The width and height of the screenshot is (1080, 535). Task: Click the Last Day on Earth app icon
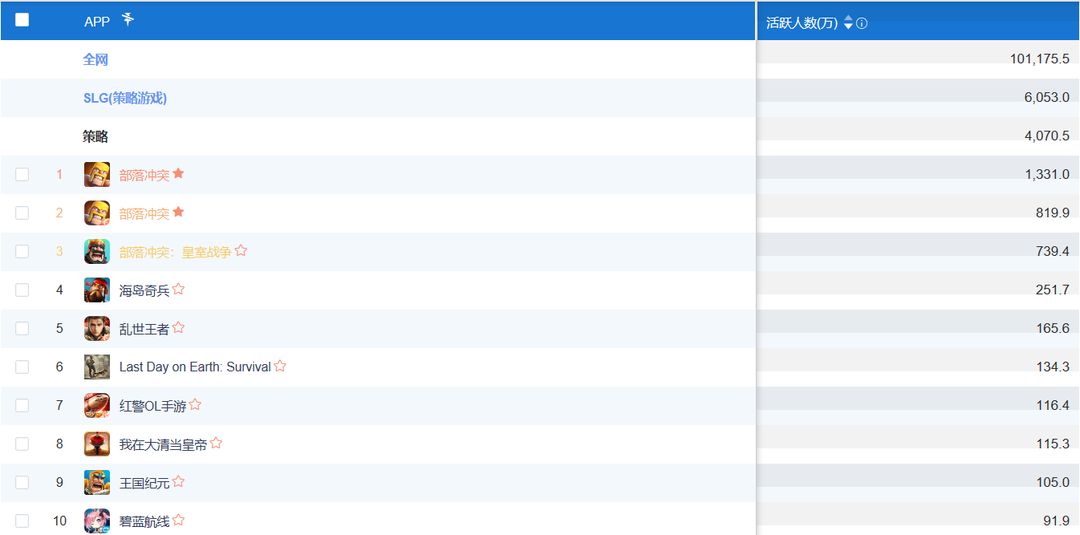coord(97,367)
